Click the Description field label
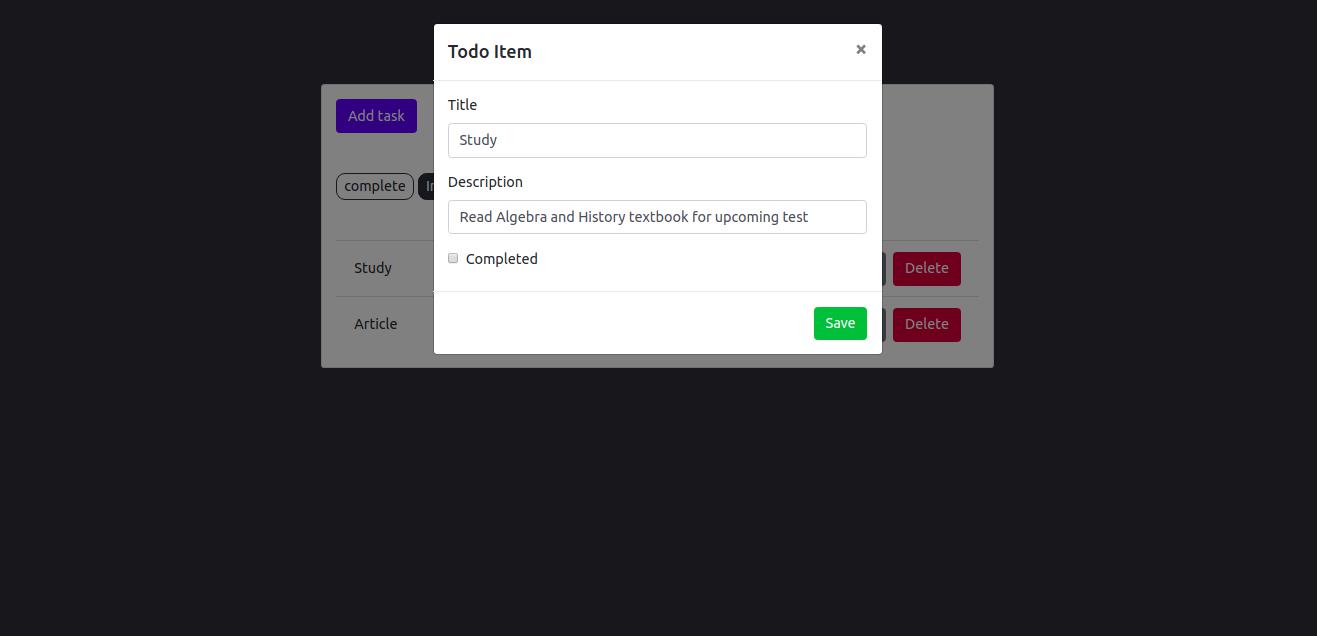 pos(485,181)
